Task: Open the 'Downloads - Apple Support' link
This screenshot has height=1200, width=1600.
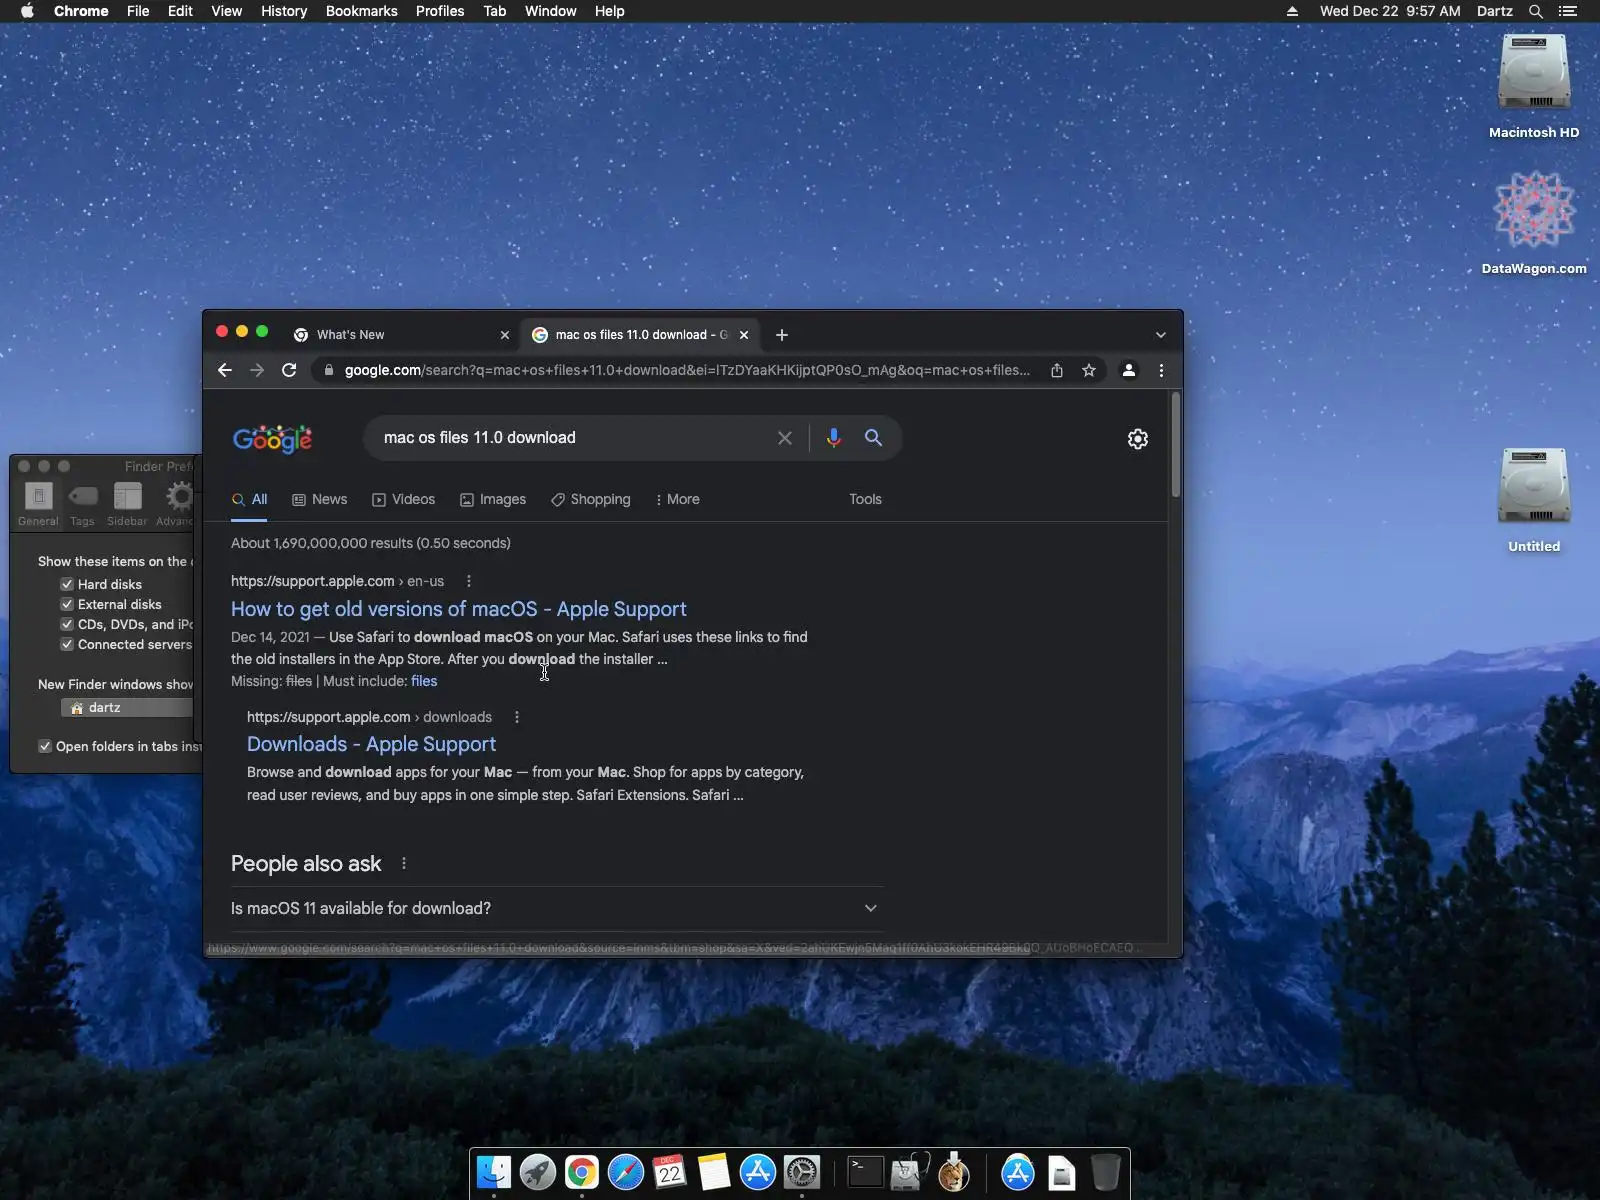Action: [x=371, y=744]
